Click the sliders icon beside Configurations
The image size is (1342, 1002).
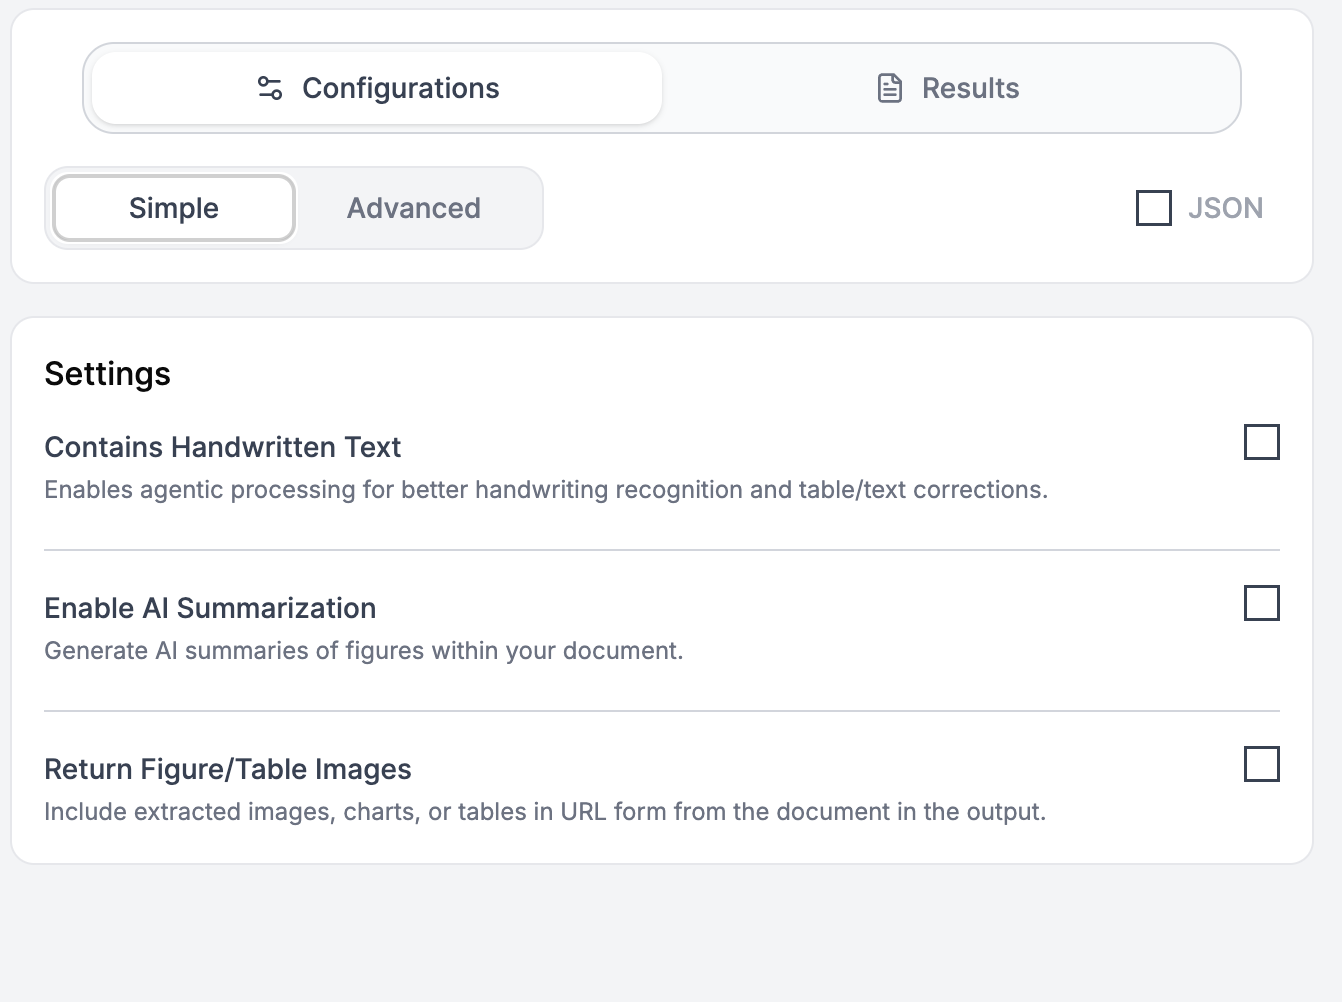267,88
